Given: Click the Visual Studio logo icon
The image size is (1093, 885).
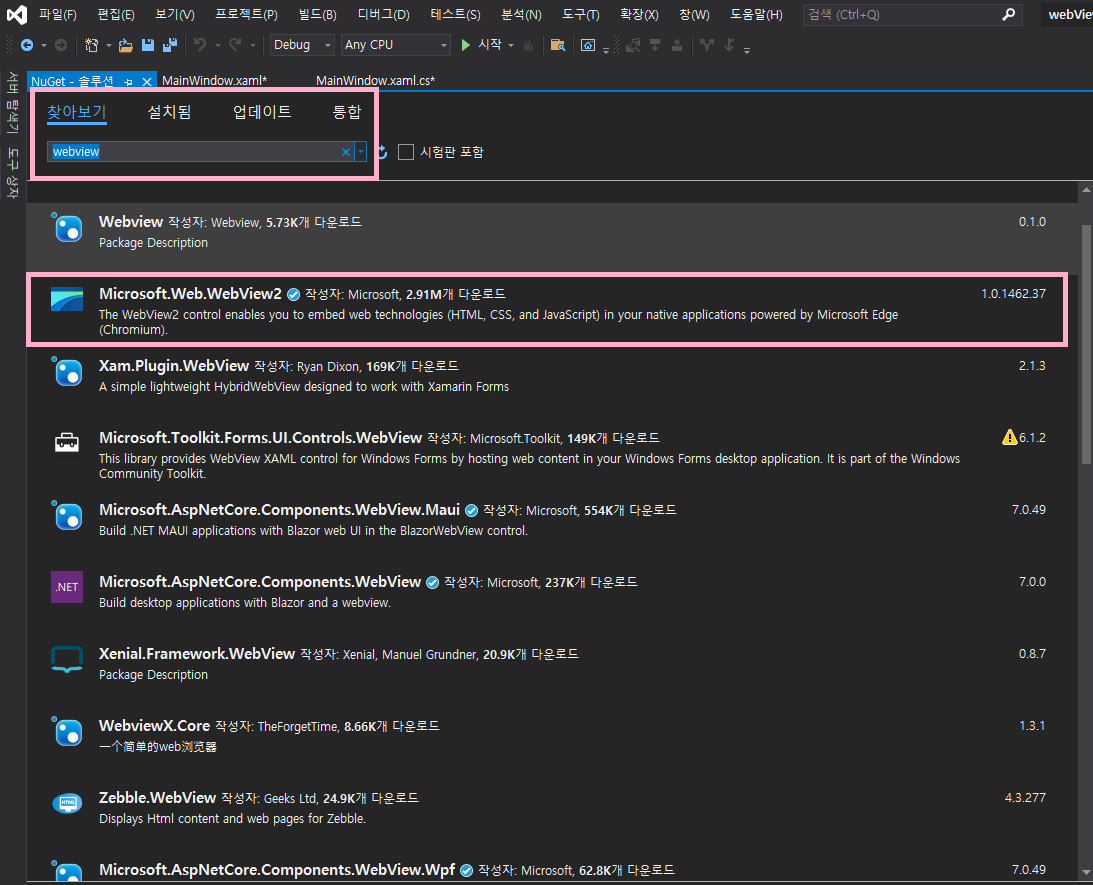Looking at the screenshot, I should [17, 15].
